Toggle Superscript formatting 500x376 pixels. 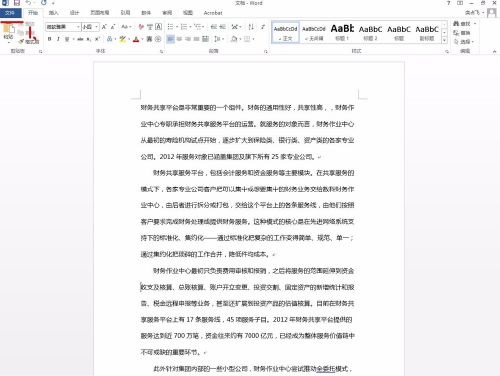97,39
